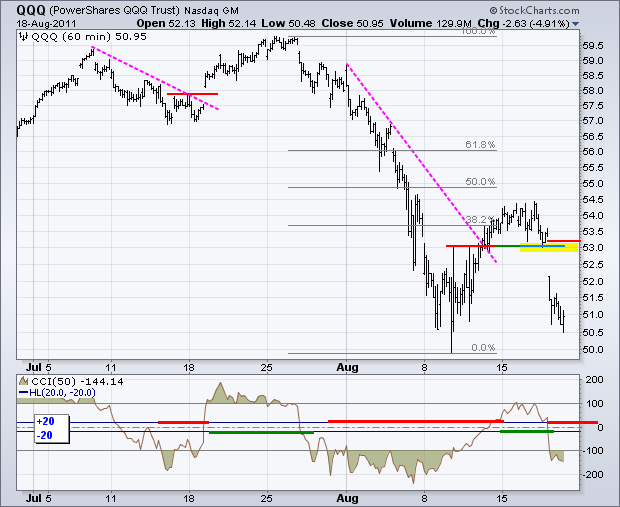Click the 38.2% Fibonacci retracement label
620x507 pixels.
tap(480, 219)
